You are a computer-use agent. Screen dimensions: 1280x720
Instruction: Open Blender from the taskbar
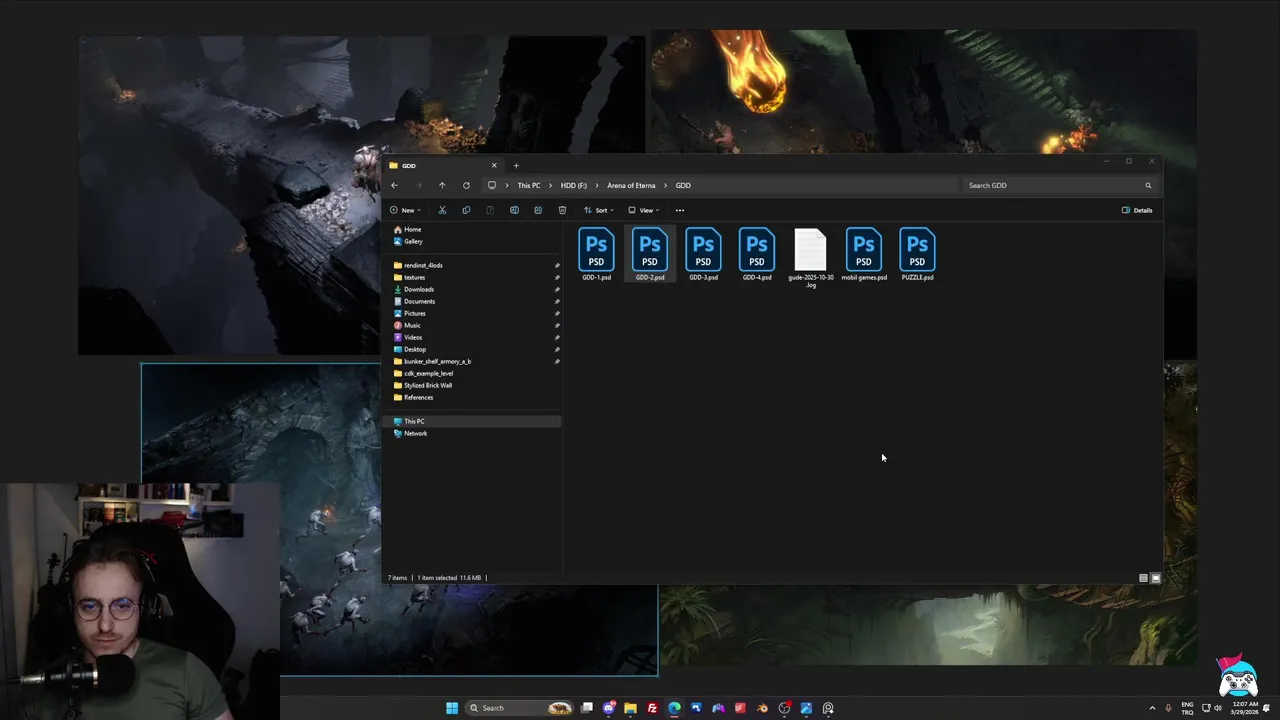click(x=762, y=708)
